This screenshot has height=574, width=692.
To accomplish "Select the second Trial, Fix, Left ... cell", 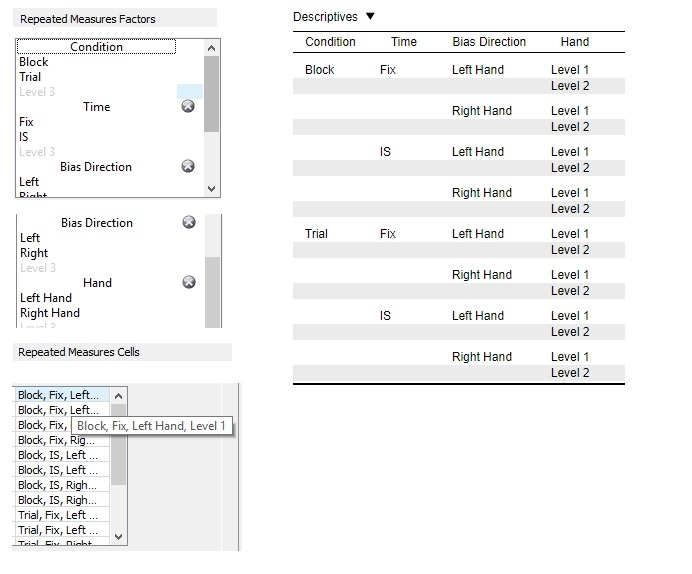I will pyautogui.click(x=63, y=530).
